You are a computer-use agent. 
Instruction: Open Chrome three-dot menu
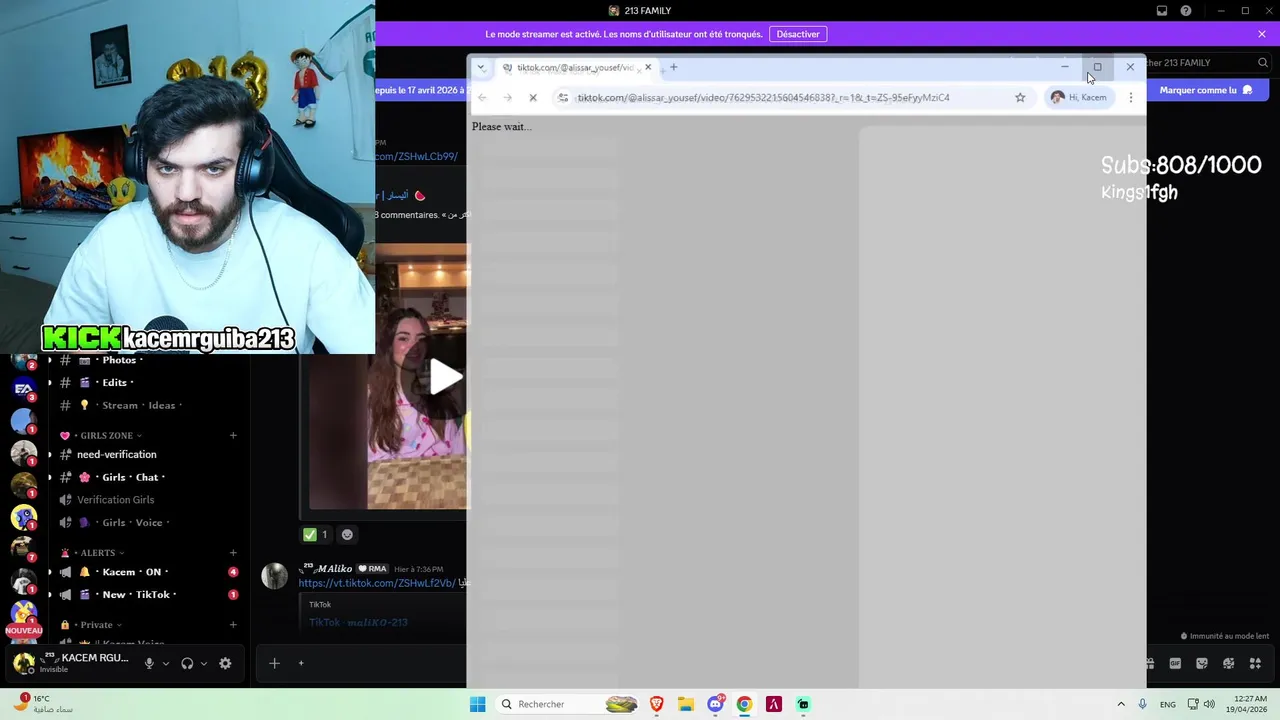click(1131, 97)
